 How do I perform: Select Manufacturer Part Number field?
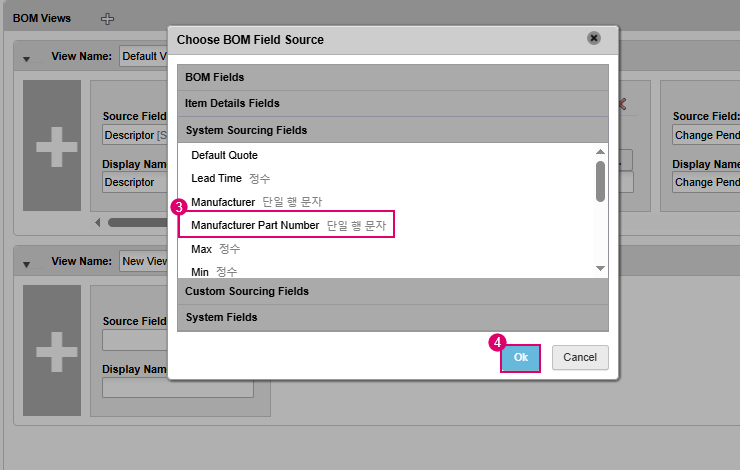(x=255, y=226)
